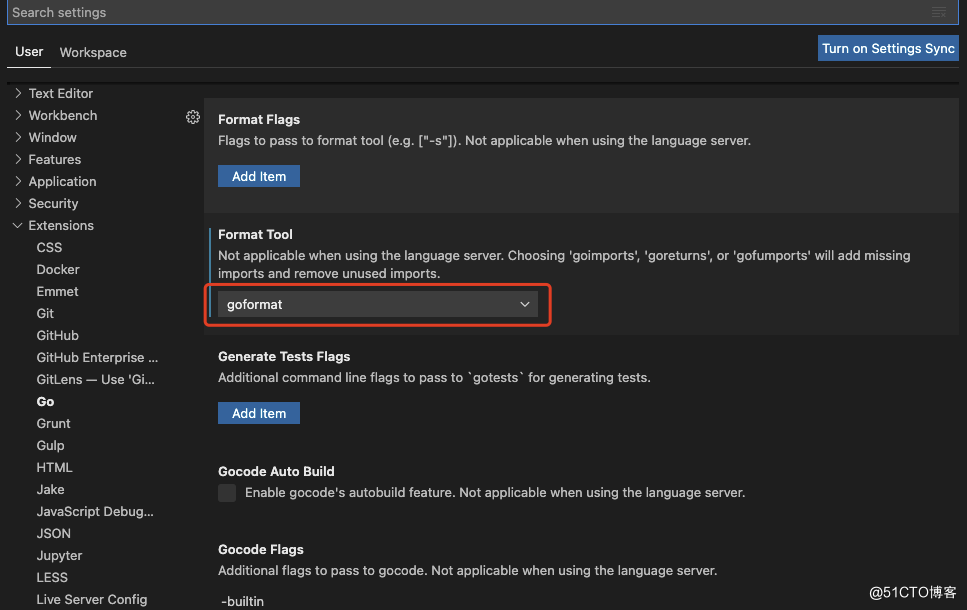Open the Format Tool goformat dropdown

pos(377,305)
